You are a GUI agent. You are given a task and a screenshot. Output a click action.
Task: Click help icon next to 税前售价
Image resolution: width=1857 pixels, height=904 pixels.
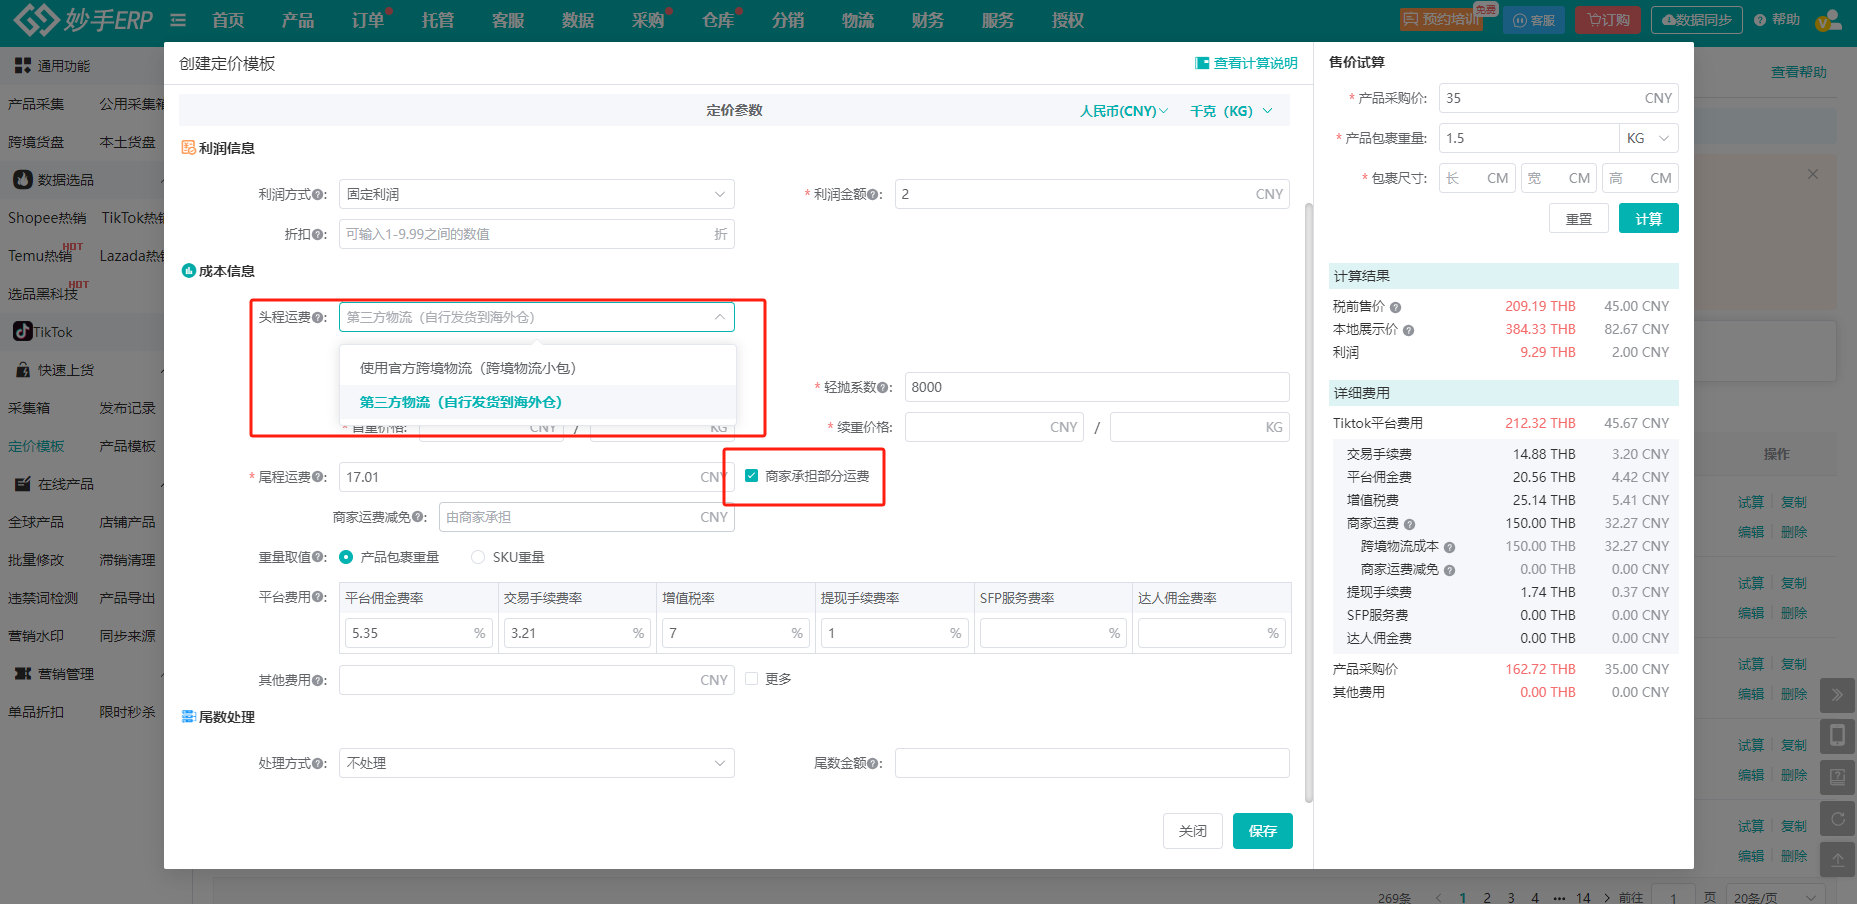[x=1395, y=308]
